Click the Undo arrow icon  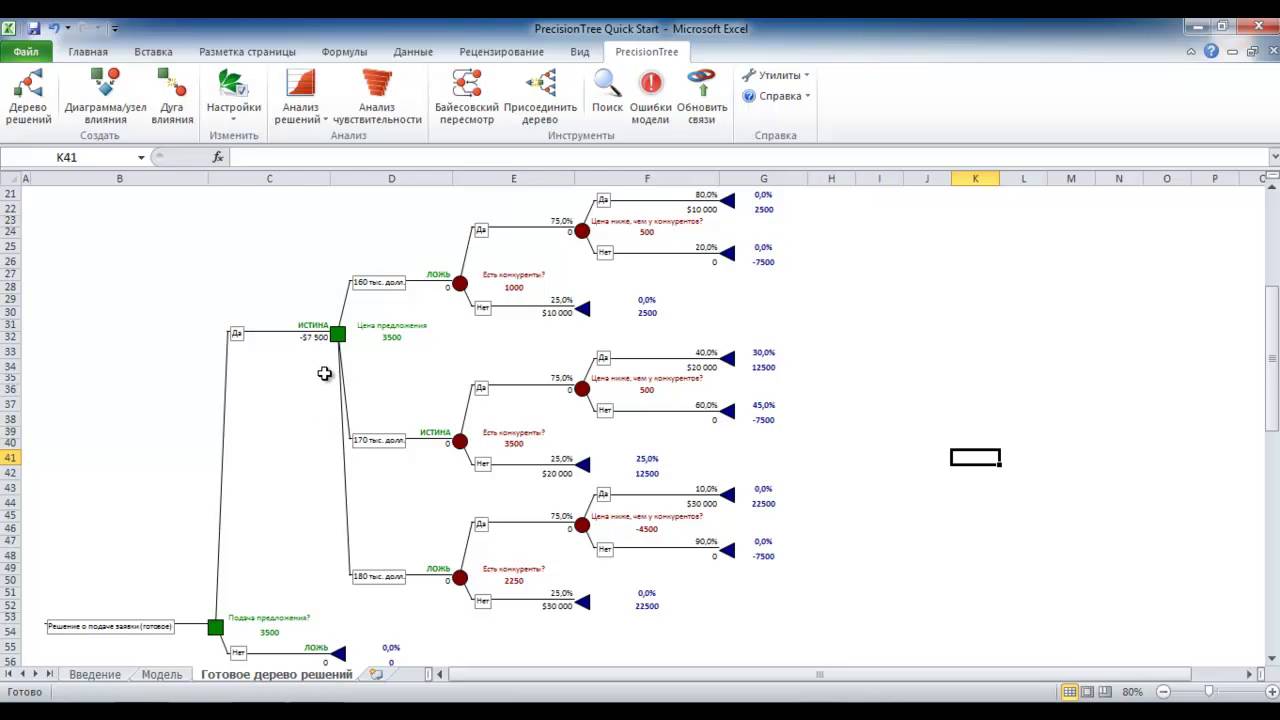pyautogui.click(x=54, y=29)
